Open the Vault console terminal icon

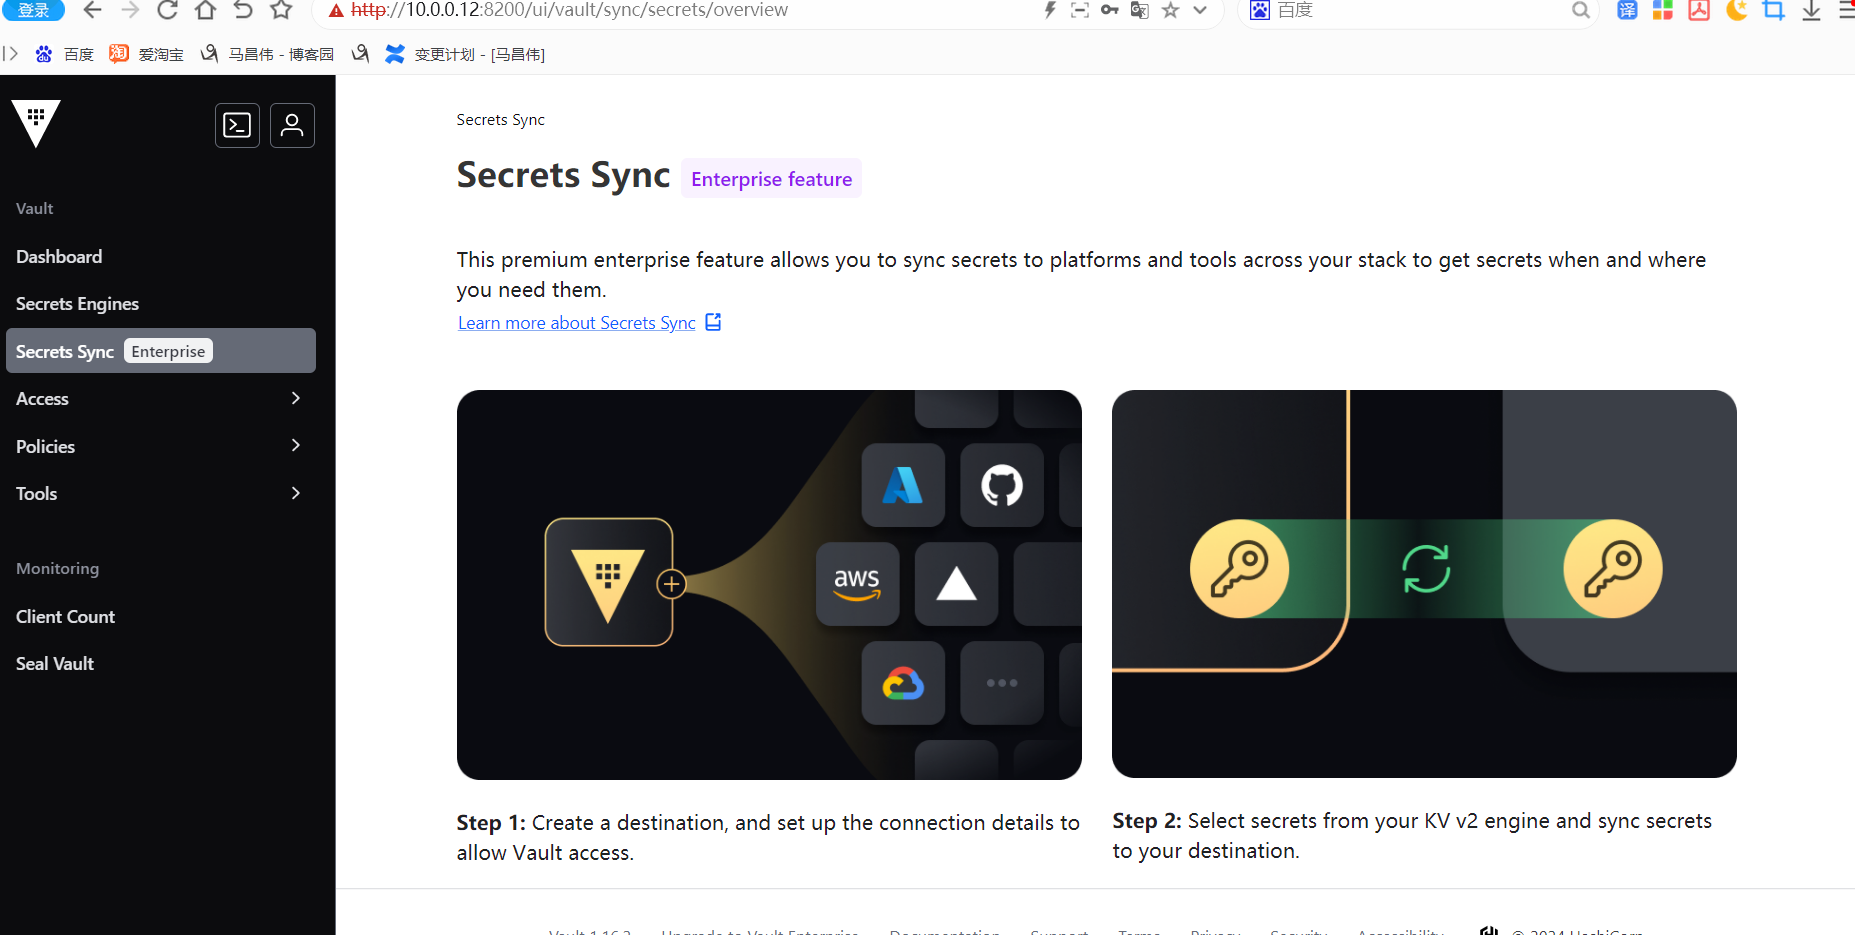[x=237, y=125]
